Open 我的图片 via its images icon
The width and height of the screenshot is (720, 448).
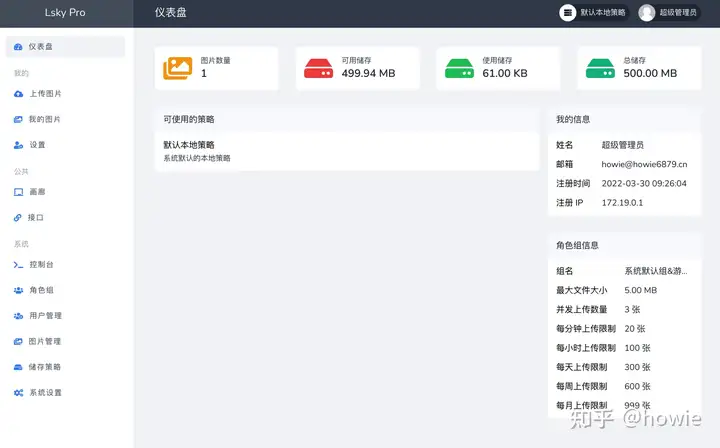click(x=18, y=119)
